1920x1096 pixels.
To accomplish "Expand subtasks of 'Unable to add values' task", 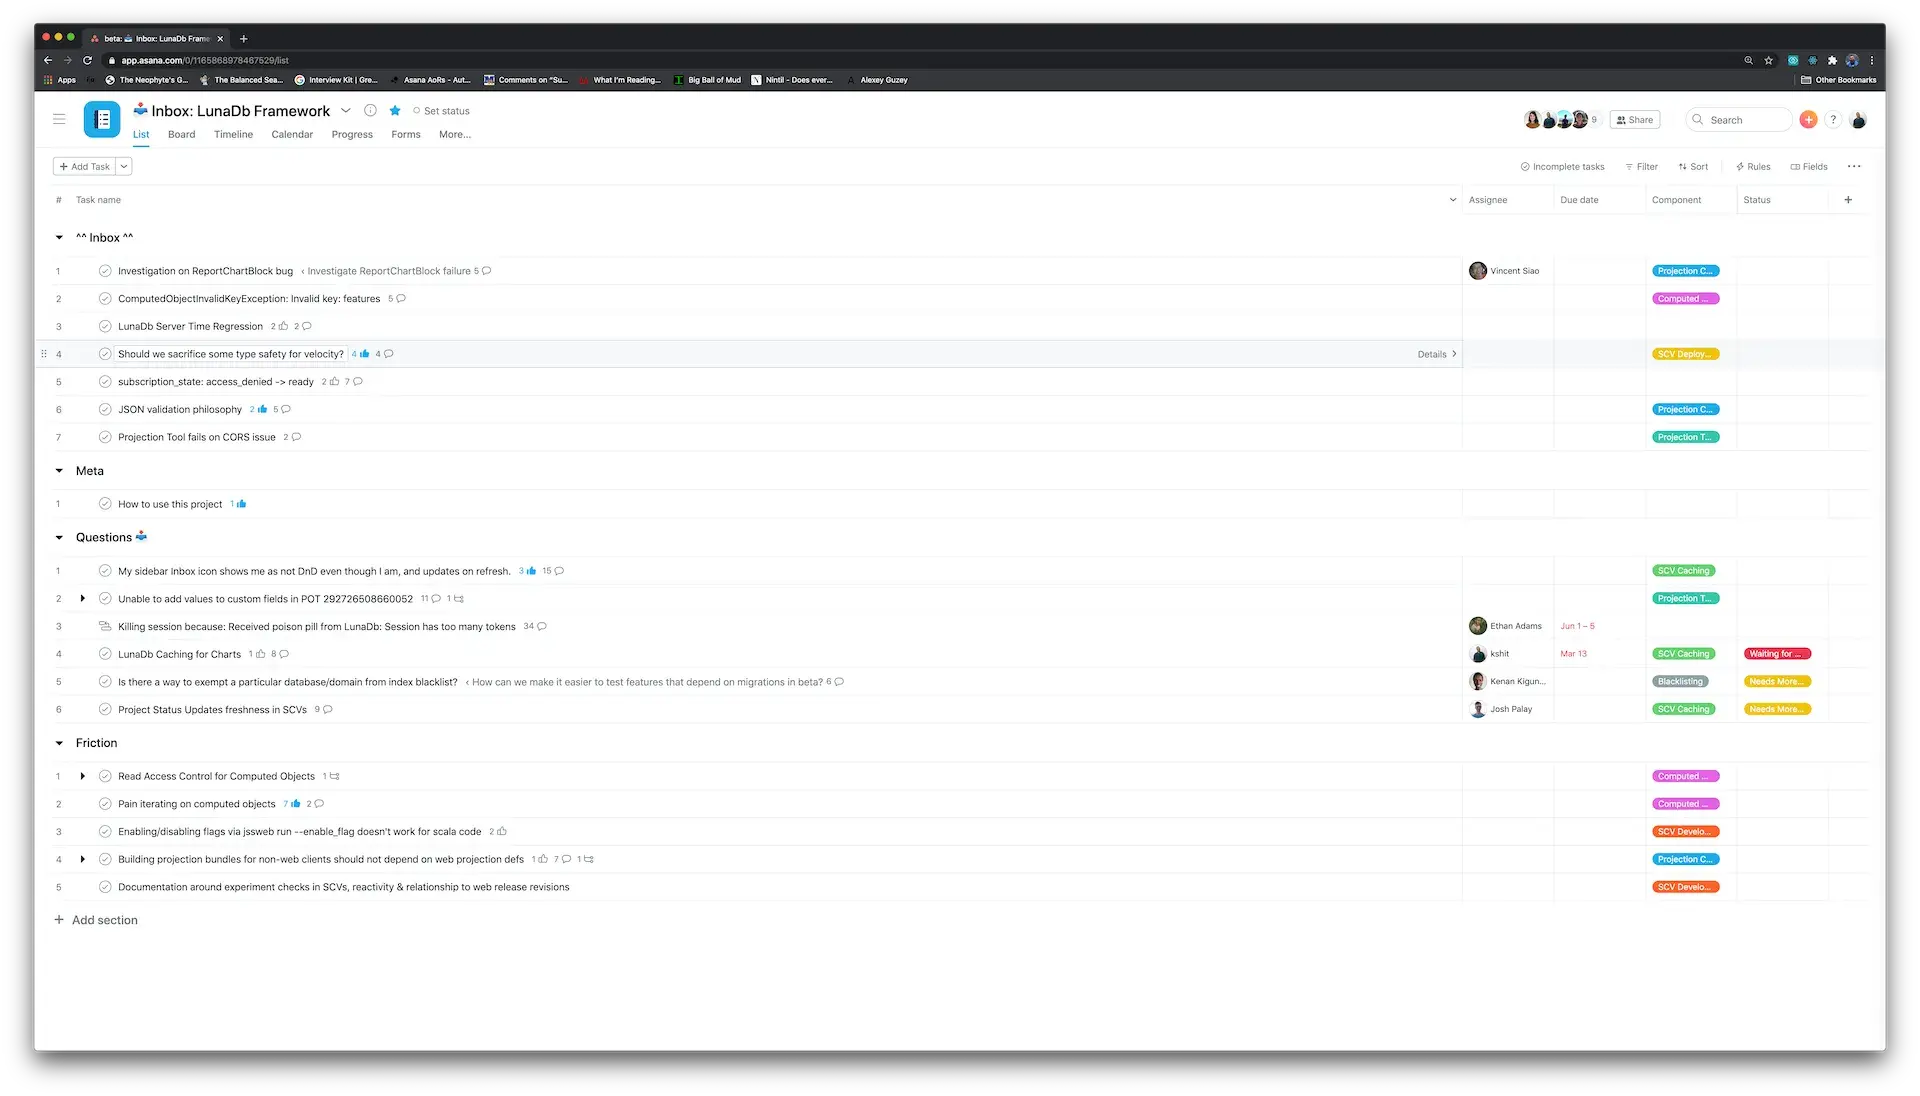I will click(x=82, y=599).
